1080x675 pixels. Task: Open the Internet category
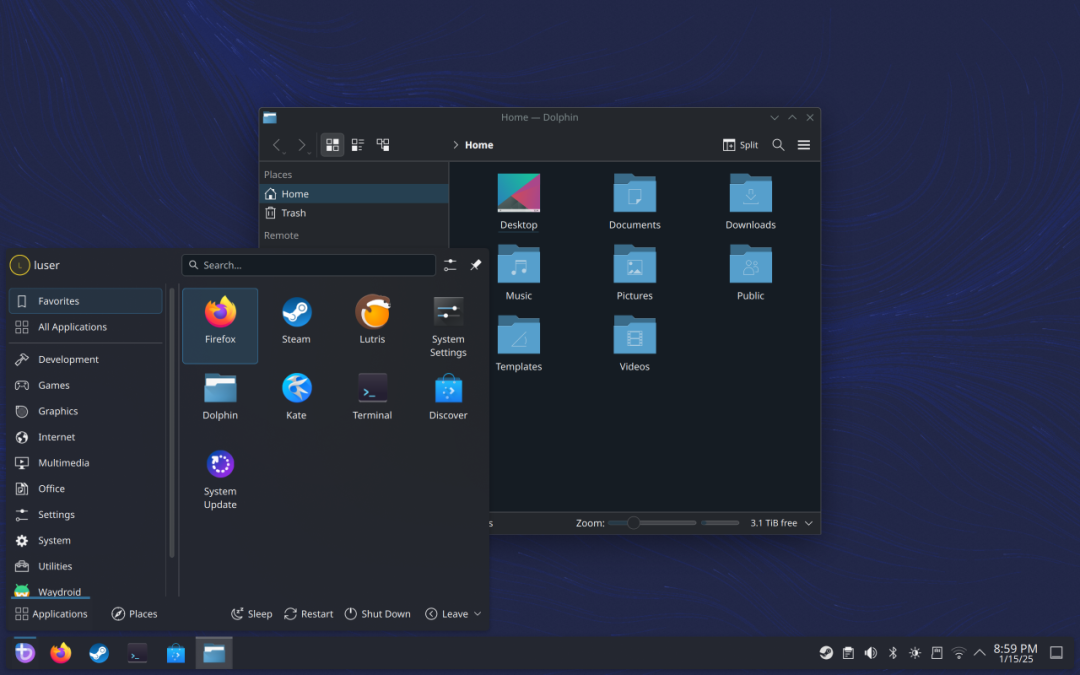85,437
